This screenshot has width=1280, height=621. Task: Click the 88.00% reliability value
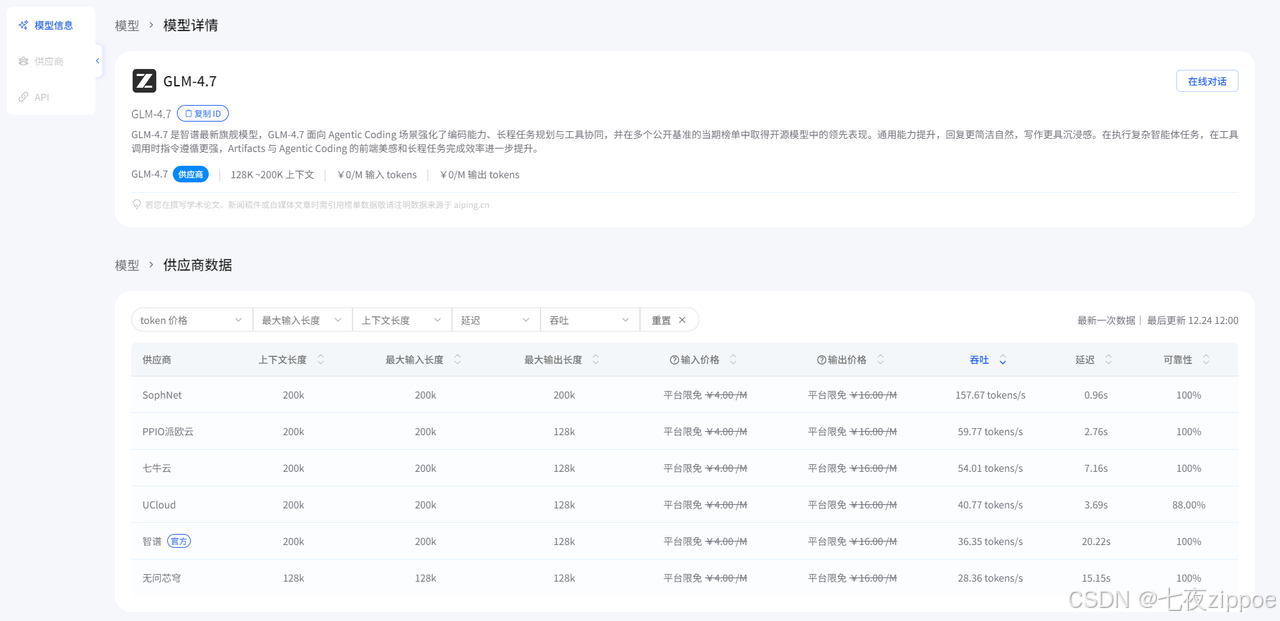click(1189, 505)
